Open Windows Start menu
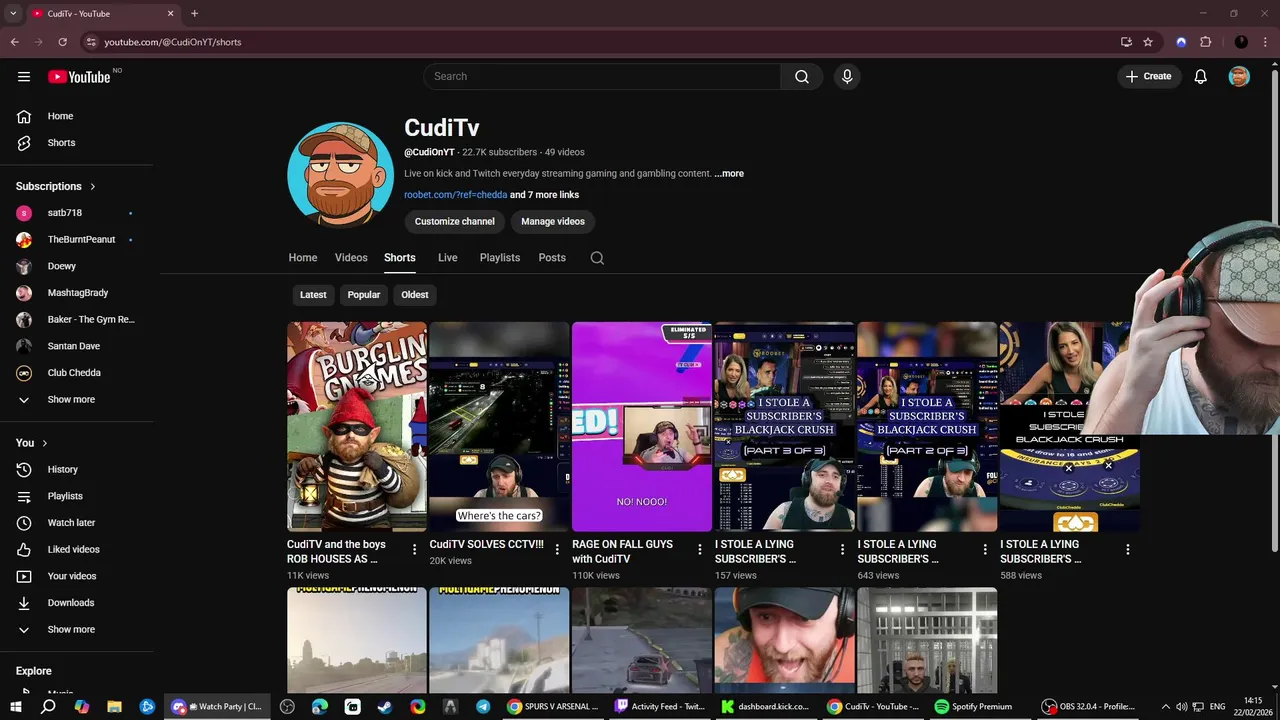The width and height of the screenshot is (1280, 720). [16, 706]
